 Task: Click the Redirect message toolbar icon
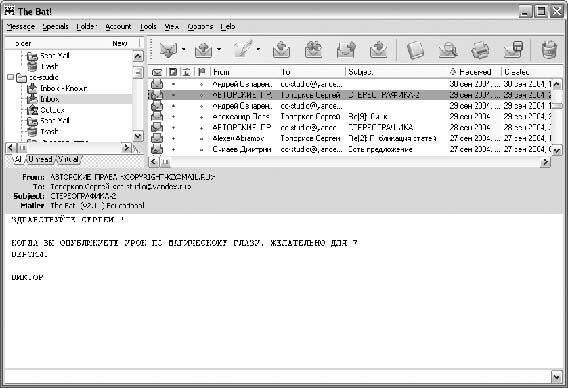379,50
